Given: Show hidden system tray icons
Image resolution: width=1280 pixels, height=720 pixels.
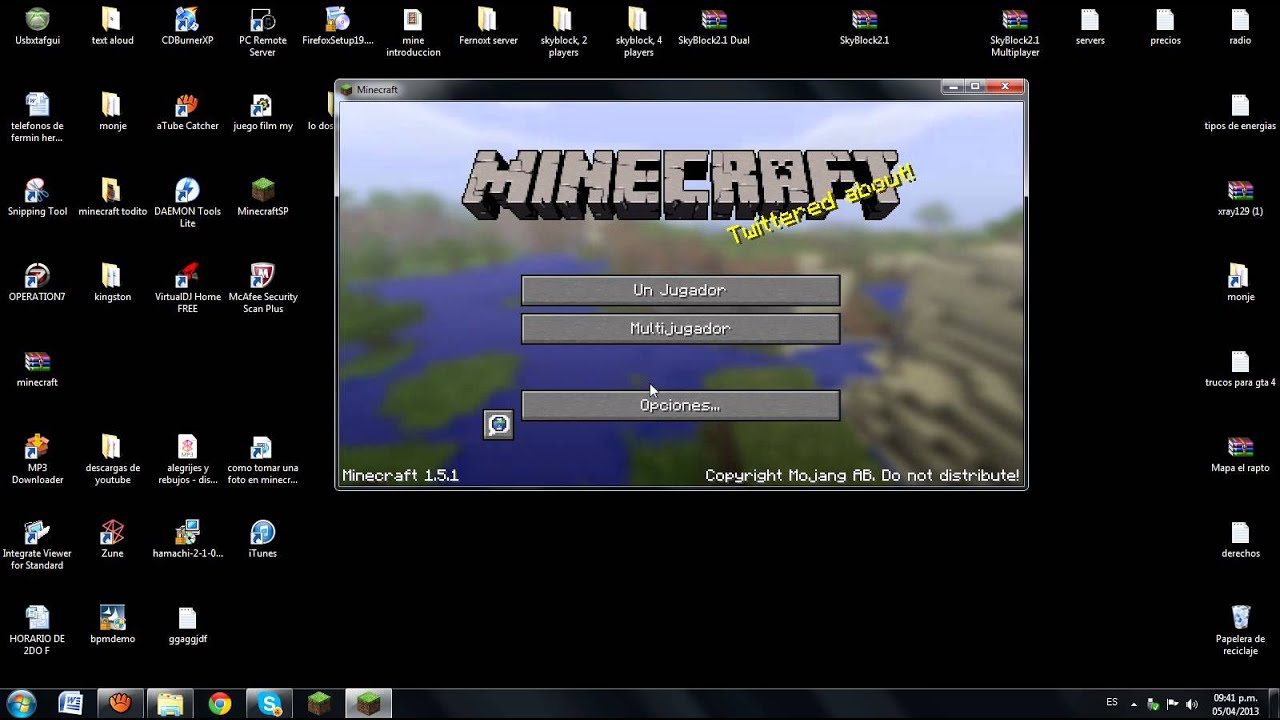Looking at the screenshot, I should coord(1135,704).
